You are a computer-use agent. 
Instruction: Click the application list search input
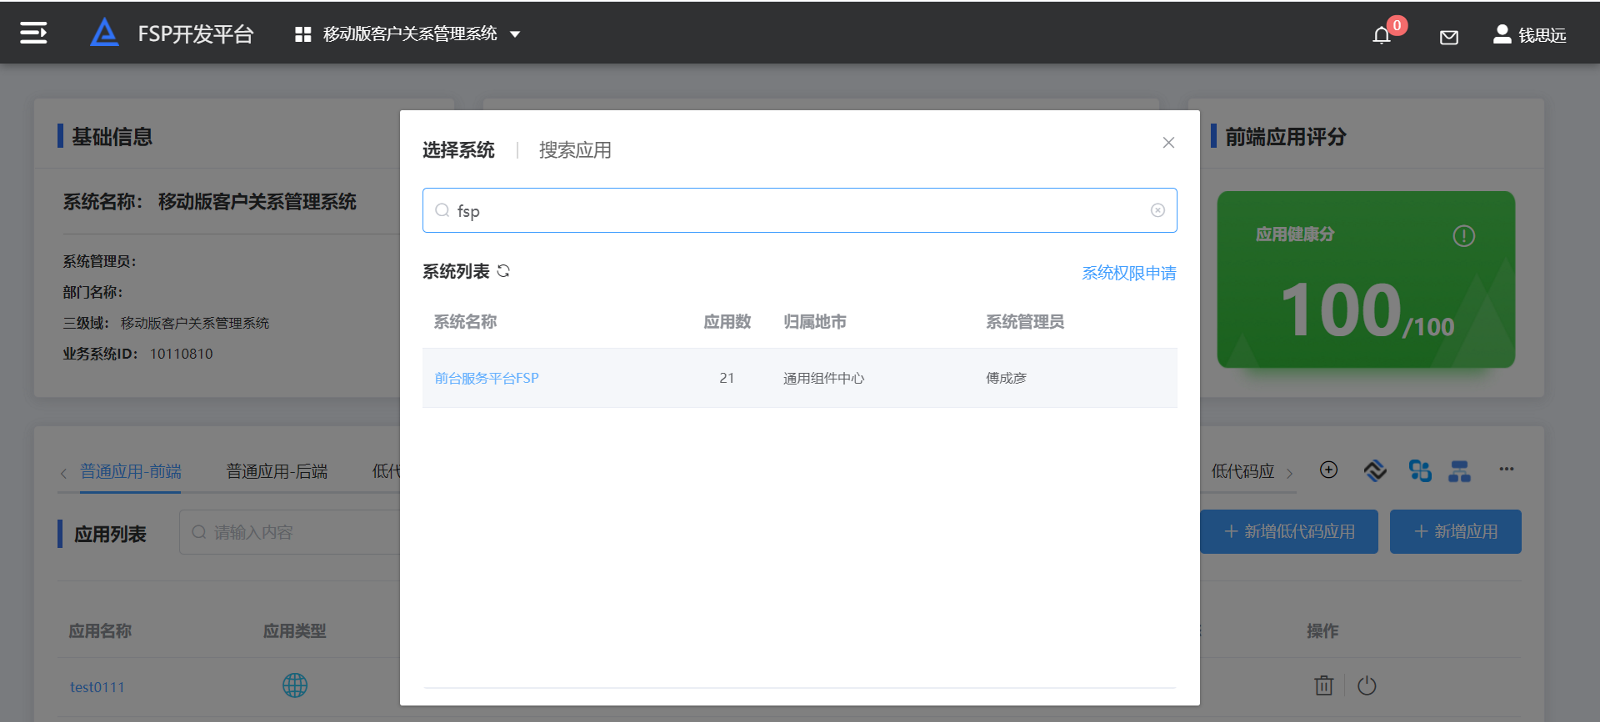(290, 532)
